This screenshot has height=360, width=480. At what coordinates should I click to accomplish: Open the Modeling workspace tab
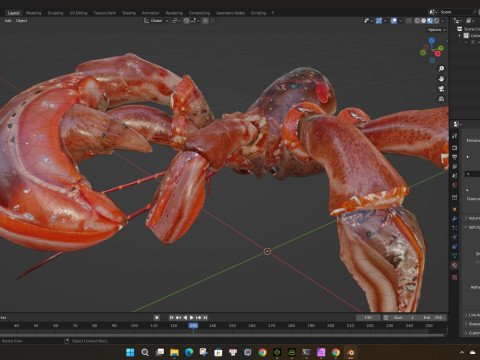tap(34, 13)
